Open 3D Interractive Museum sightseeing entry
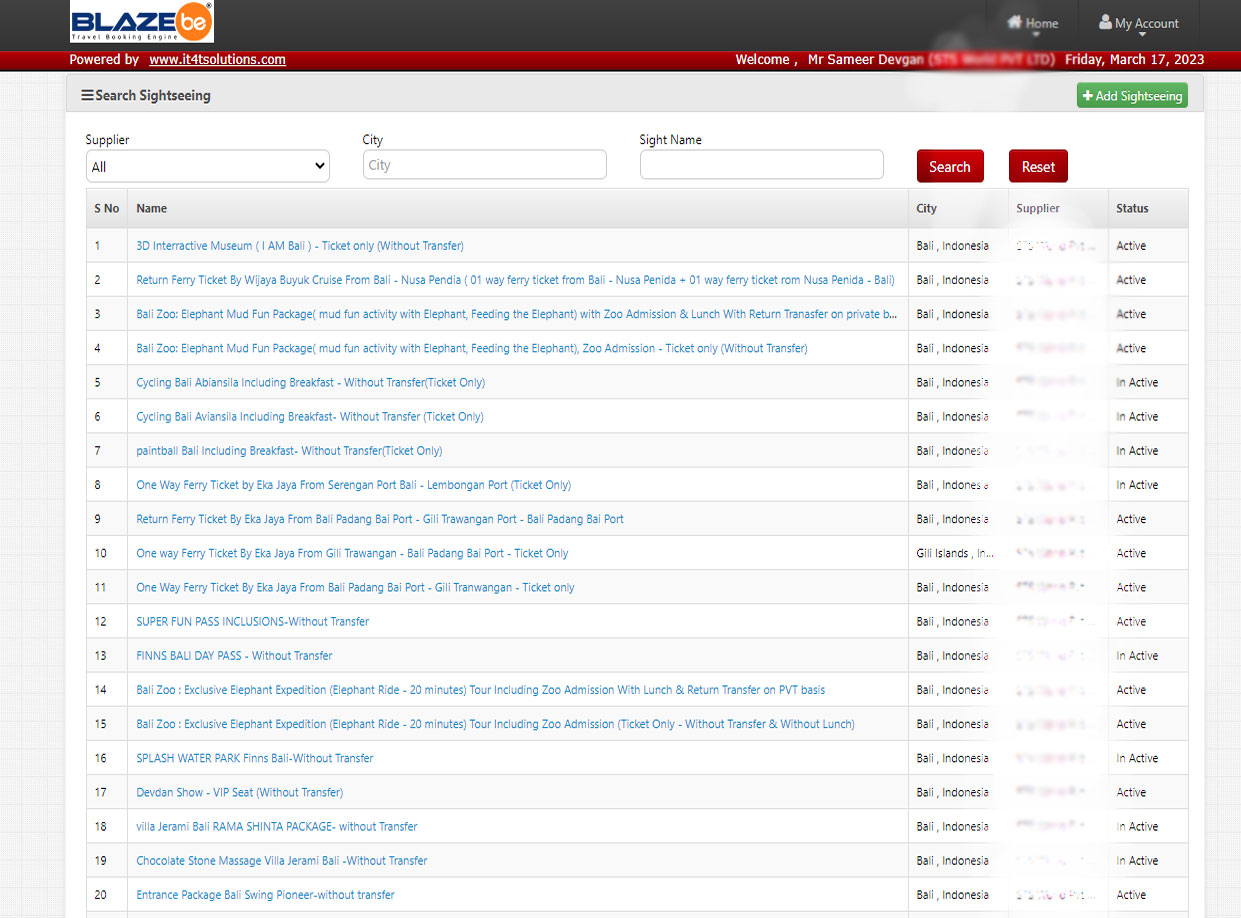Screen dimensions: 1241x918 (299, 246)
